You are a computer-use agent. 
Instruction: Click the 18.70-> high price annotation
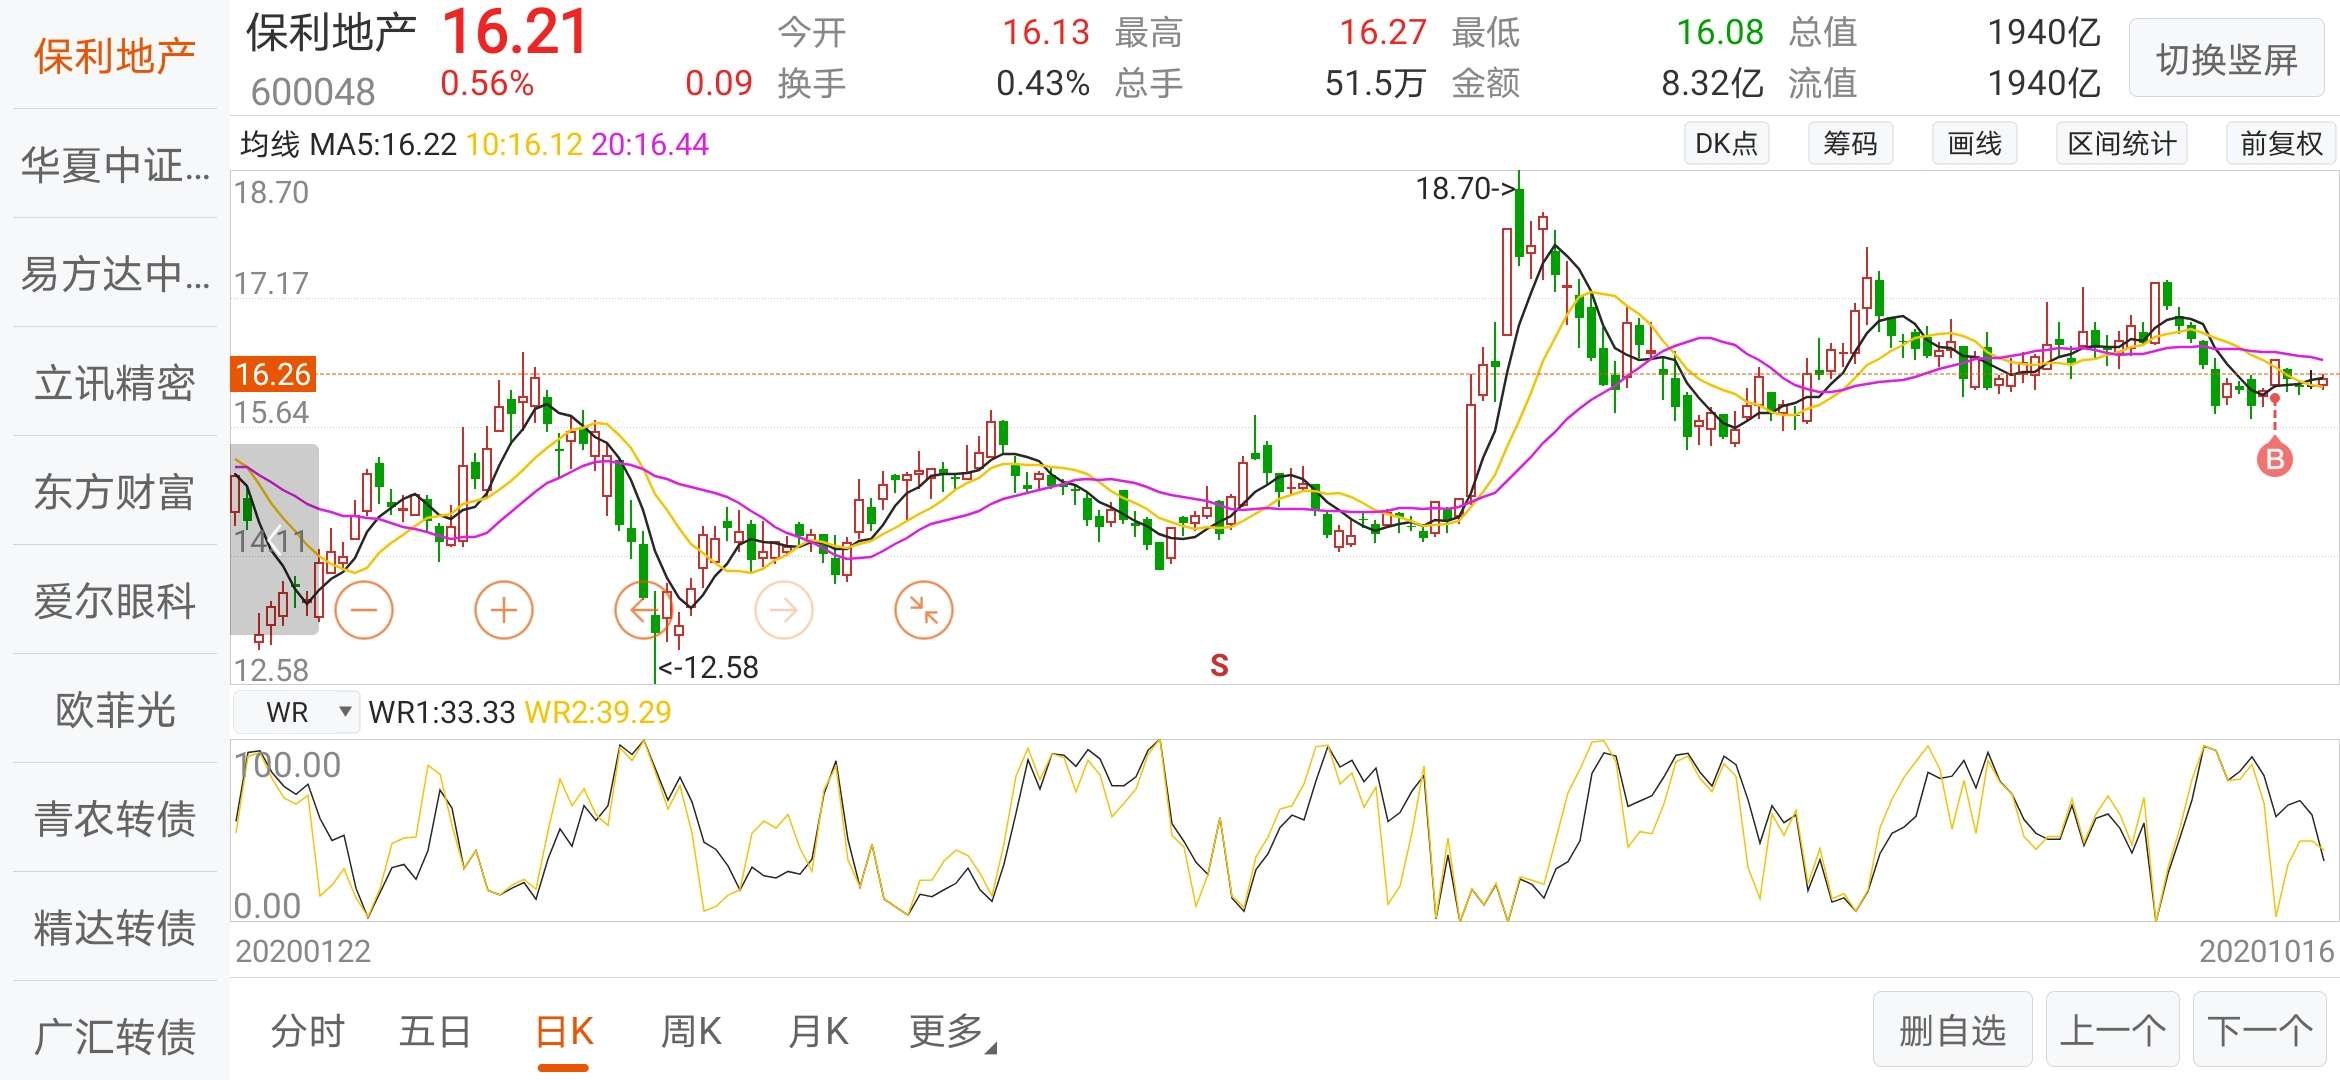tap(1466, 188)
